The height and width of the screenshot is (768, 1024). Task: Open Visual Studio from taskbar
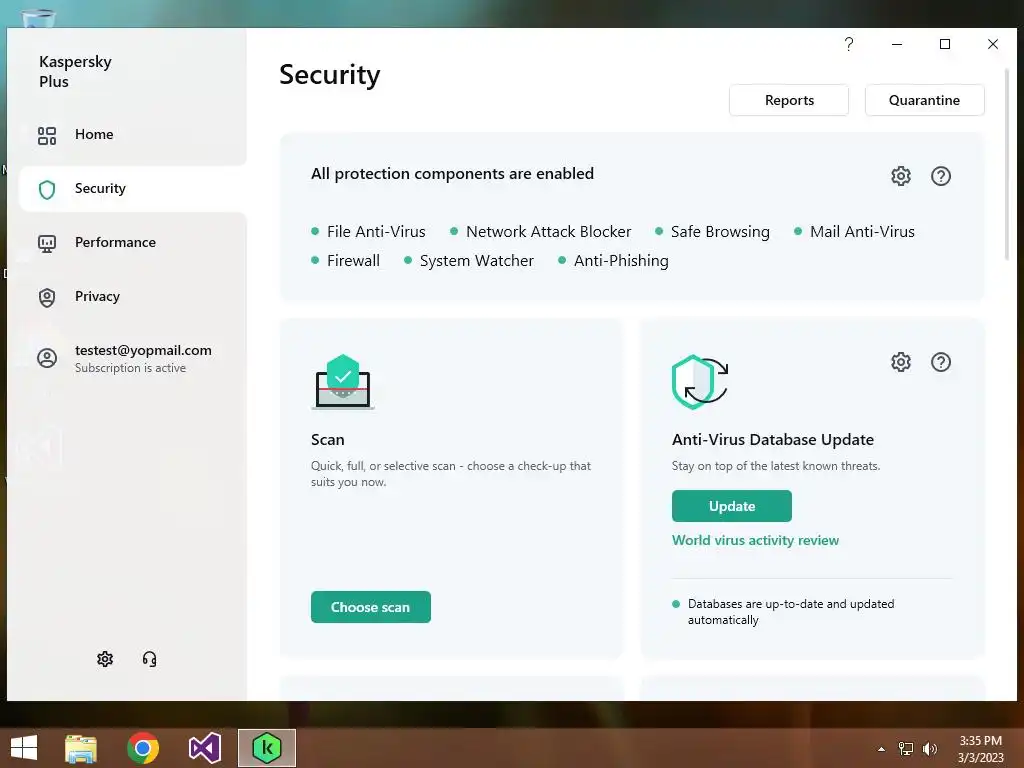[x=204, y=748]
